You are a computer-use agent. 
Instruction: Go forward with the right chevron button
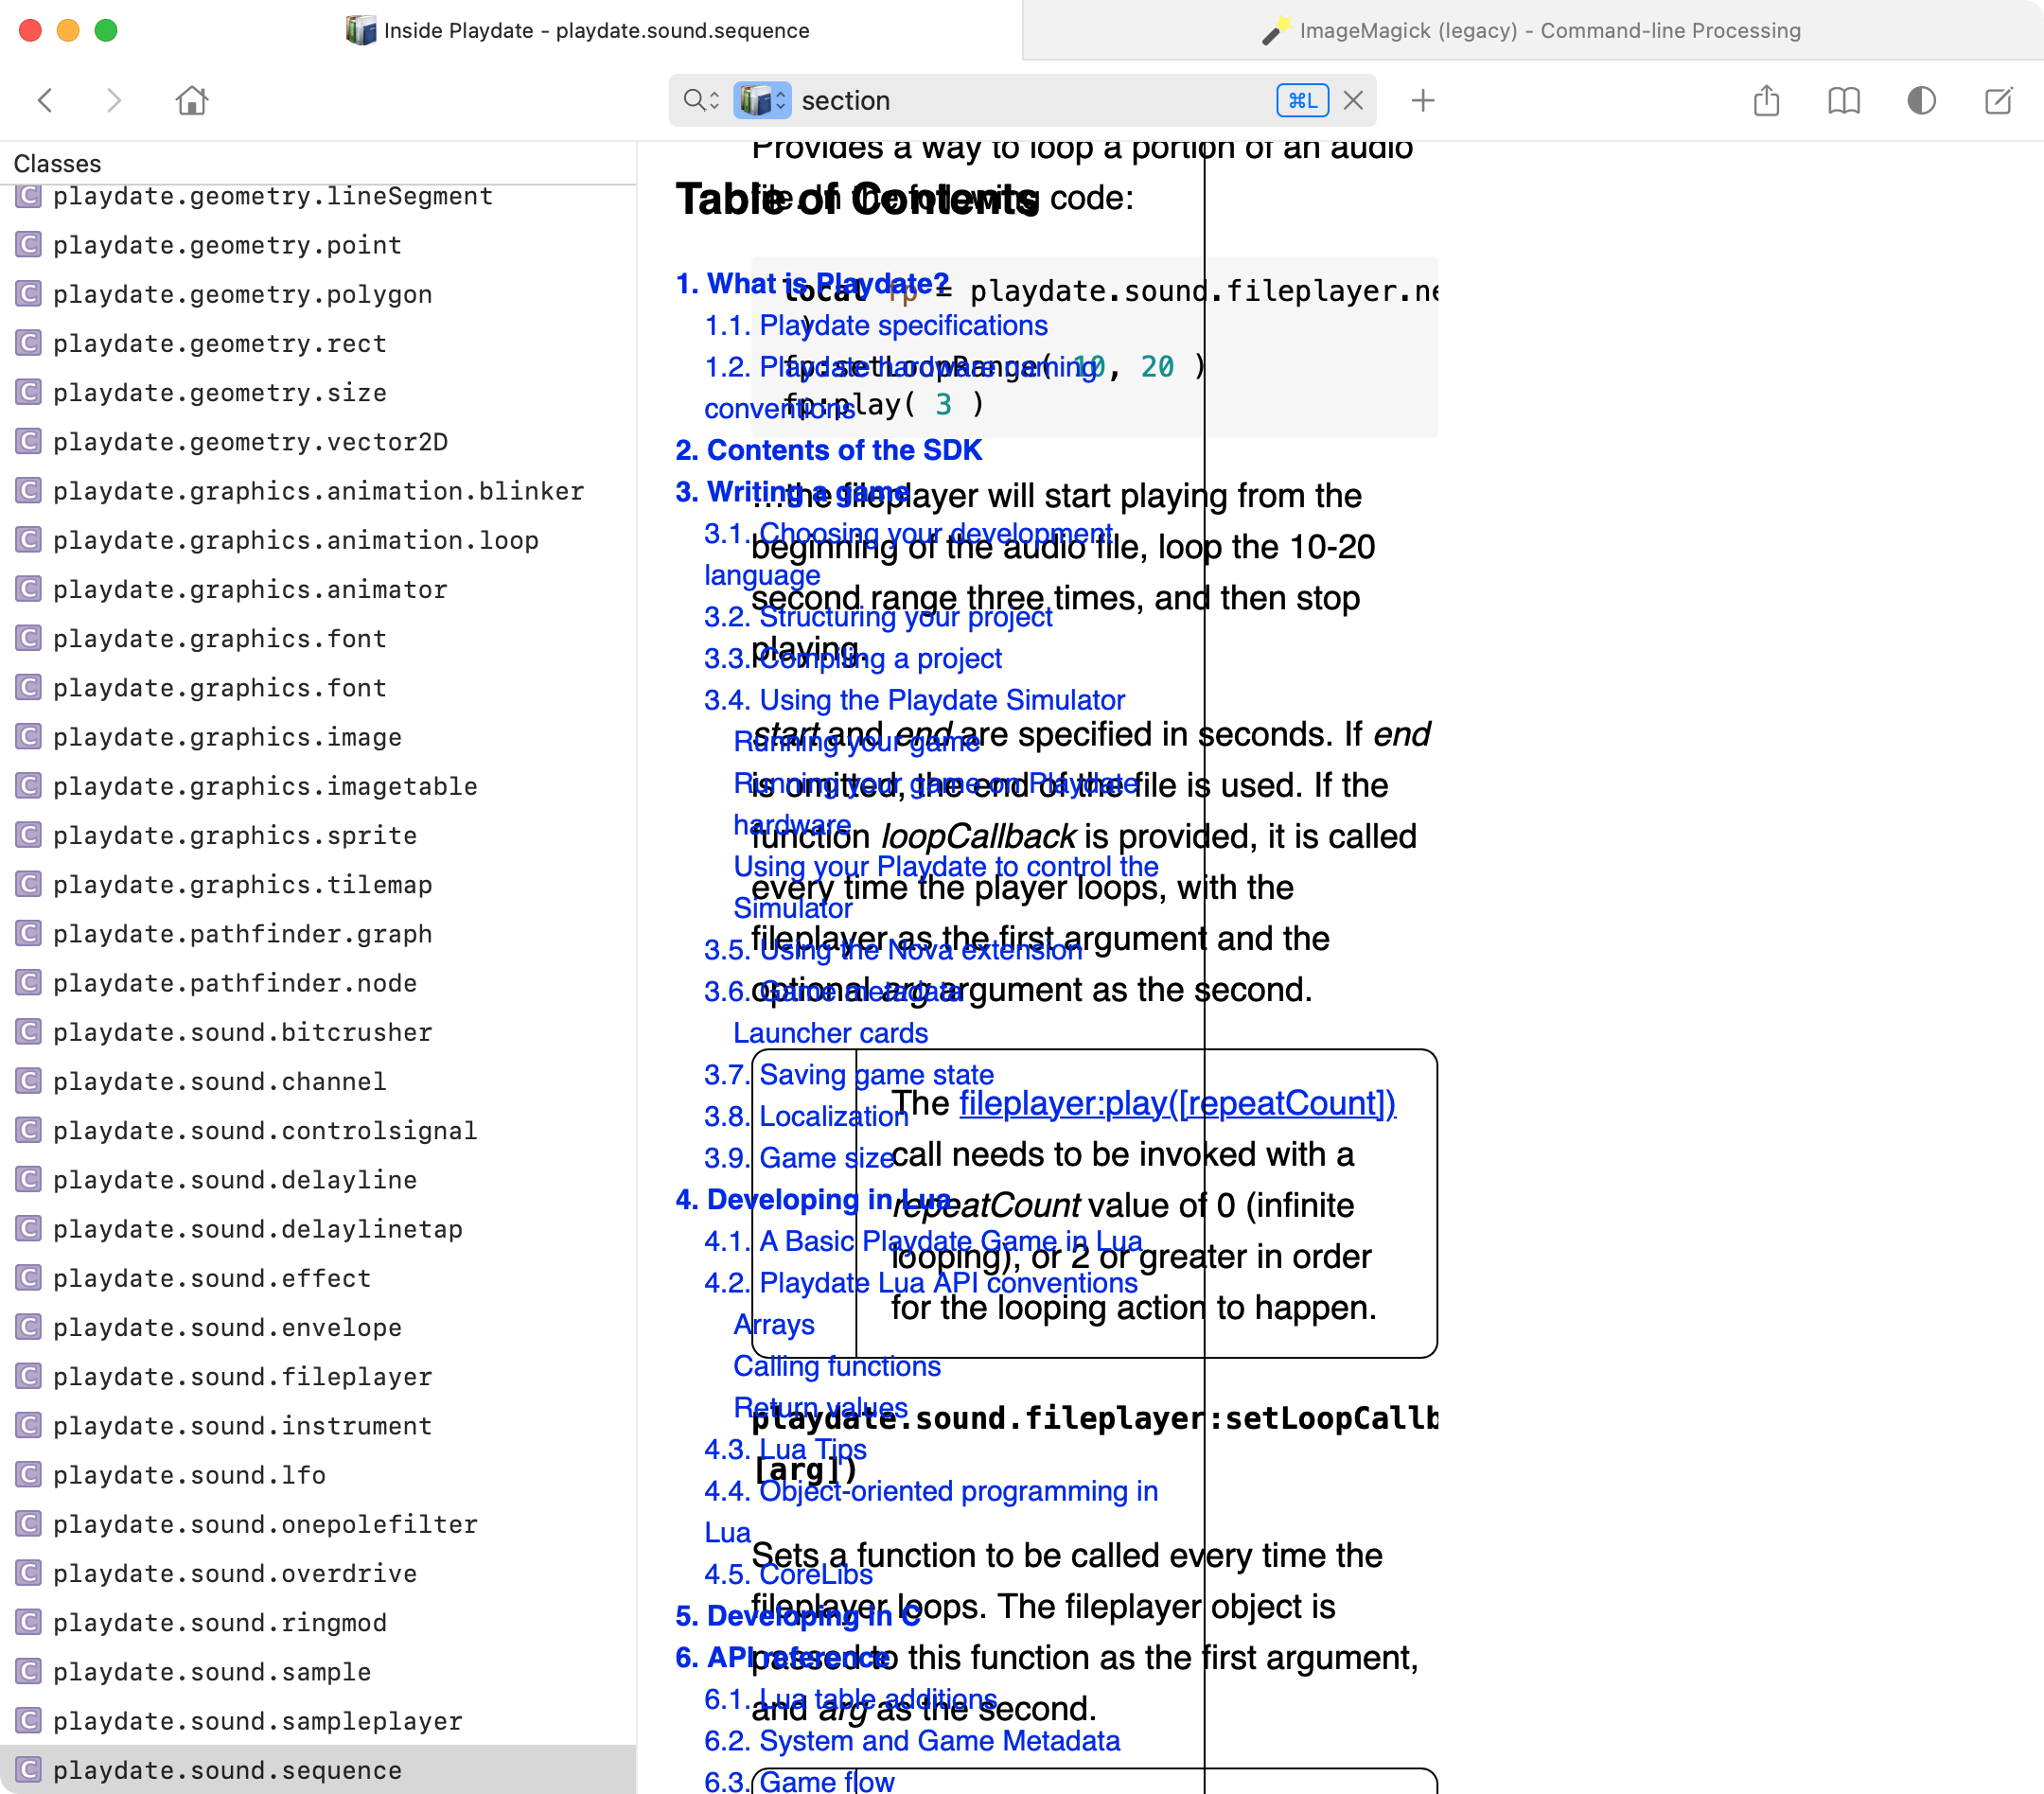(x=113, y=100)
